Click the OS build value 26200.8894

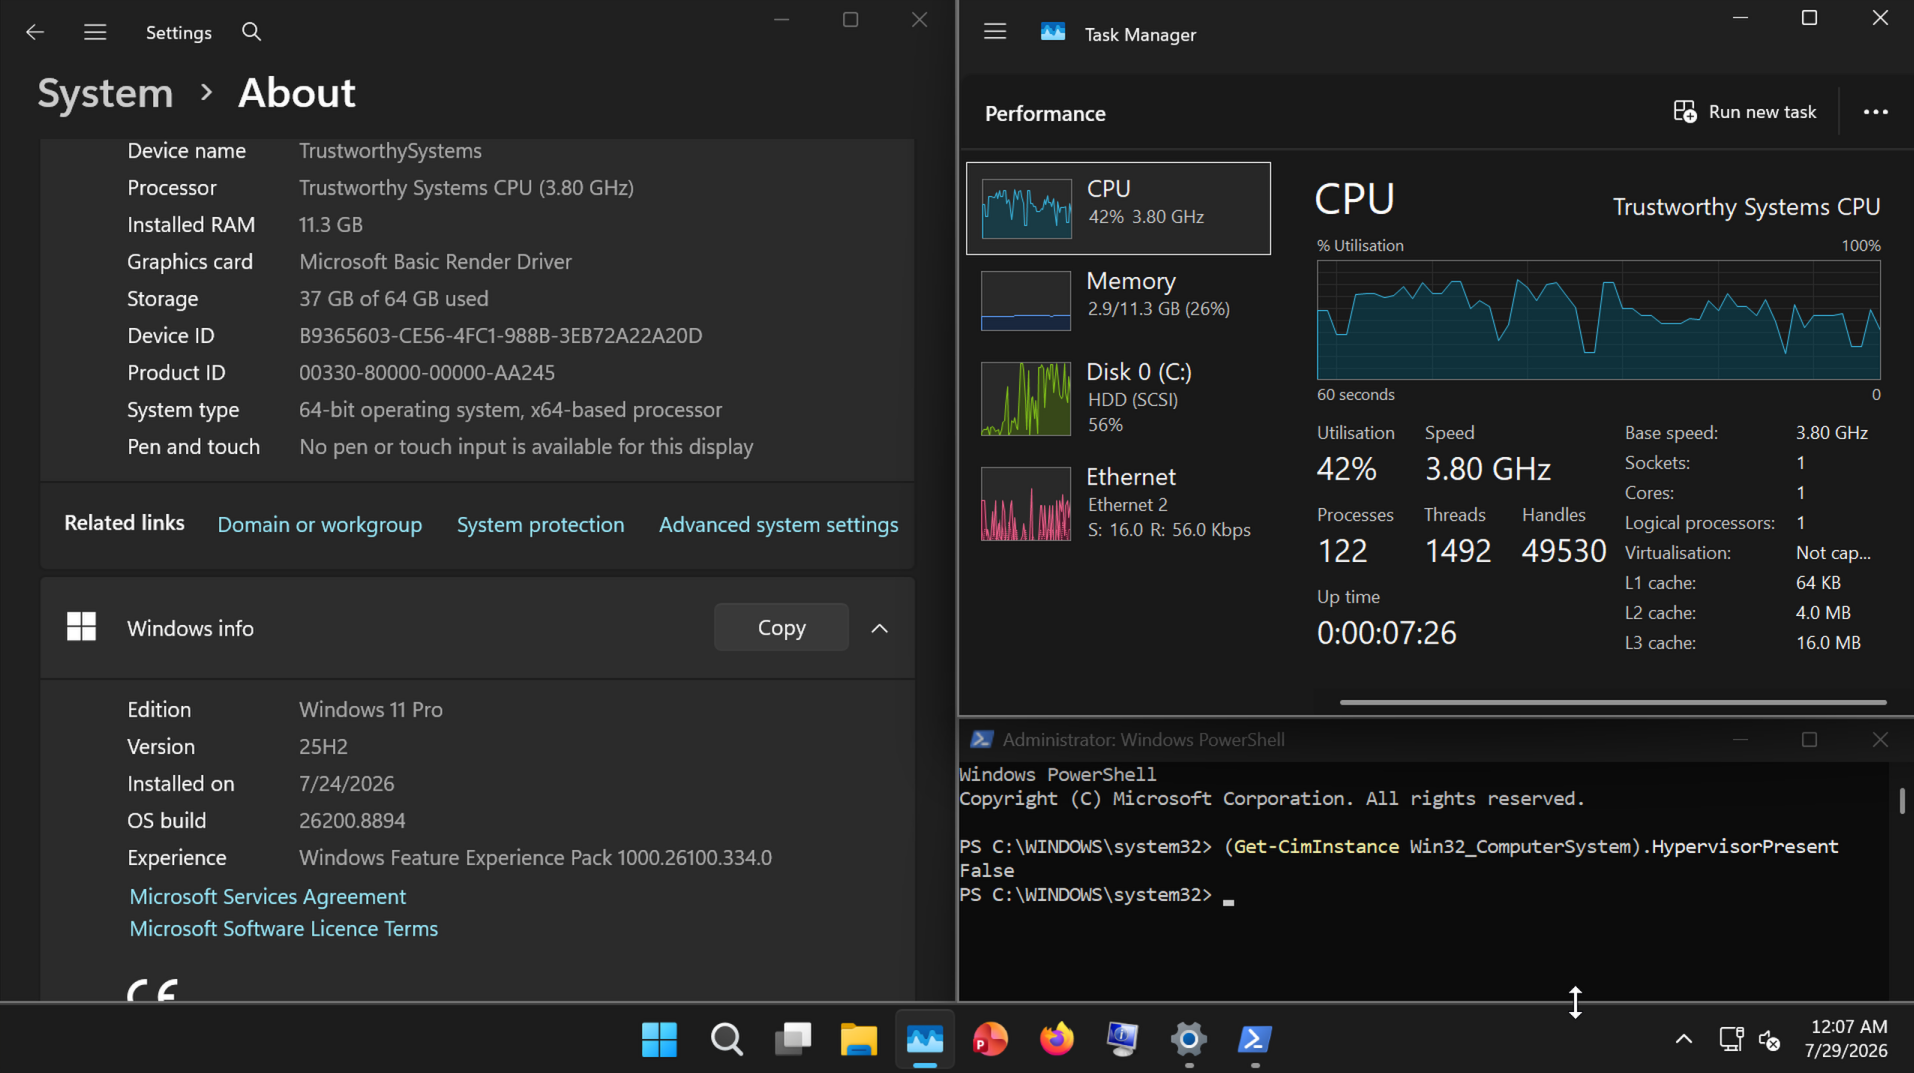[352, 821]
